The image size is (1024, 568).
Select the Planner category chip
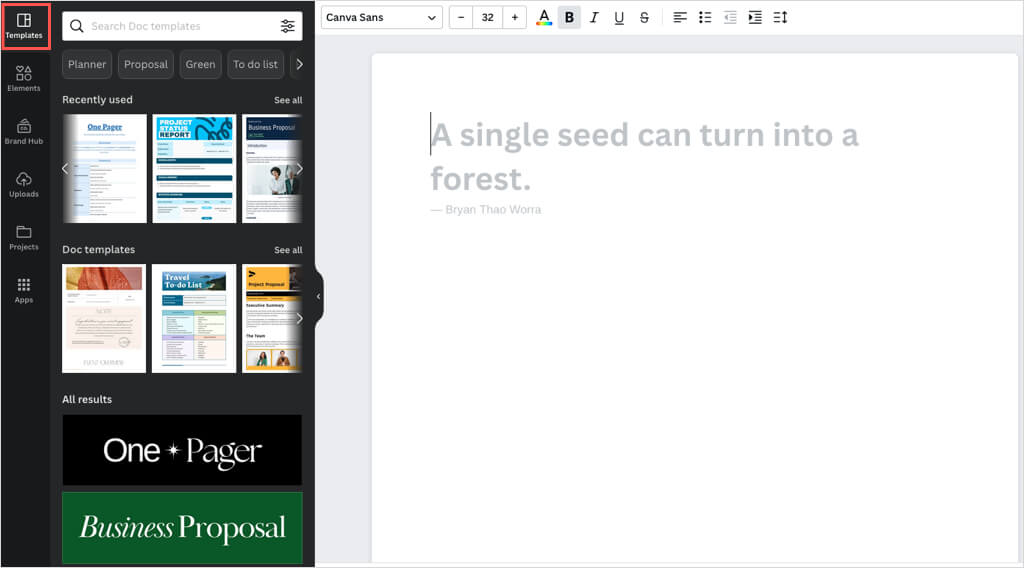pos(87,64)
